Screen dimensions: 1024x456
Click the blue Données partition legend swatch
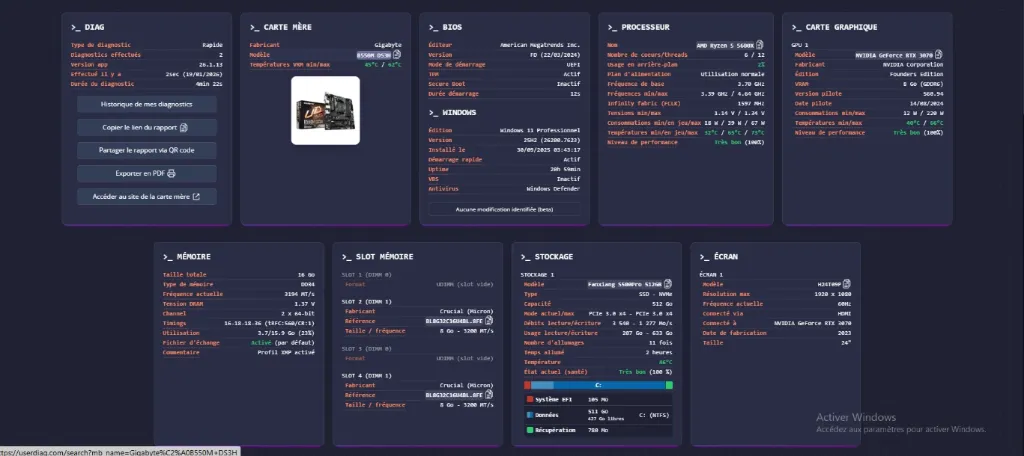tap(528, 414)
